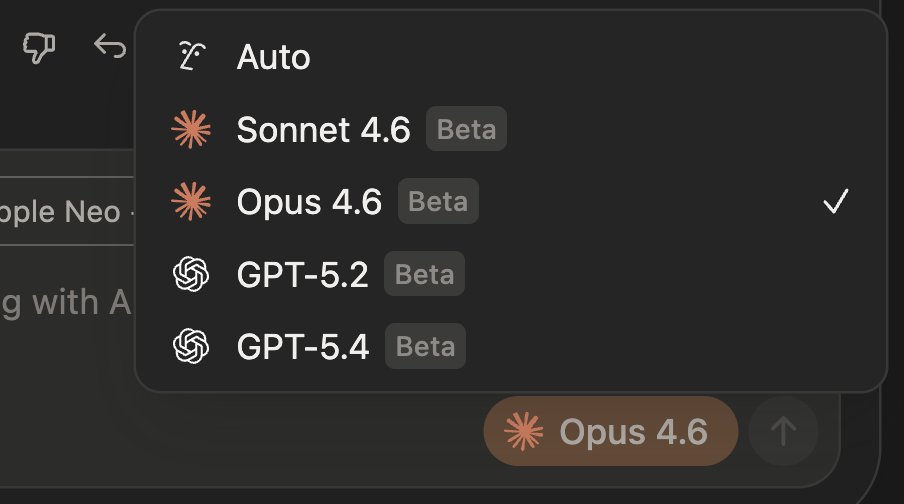This screenshot has width=904, height=504.
Task: Click the Beta badge beside GPT-5.2
Action: [424, 275]
